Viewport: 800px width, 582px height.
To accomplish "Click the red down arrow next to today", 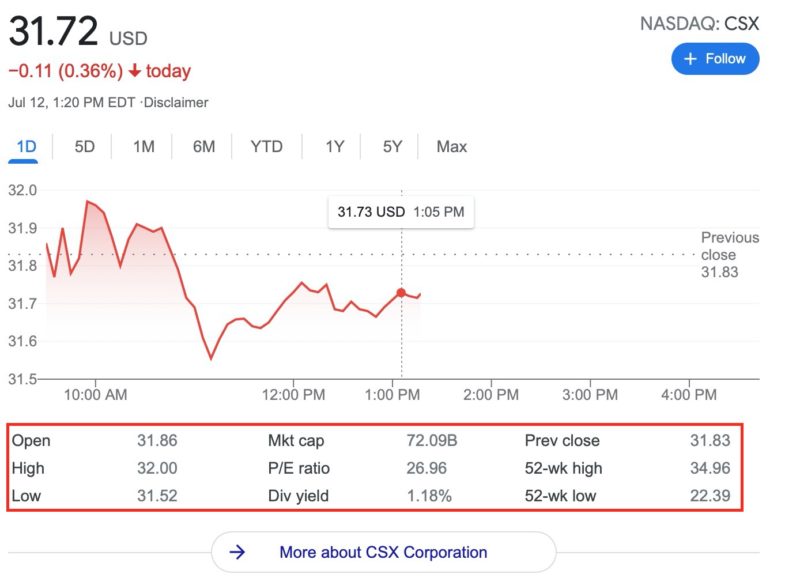I will coord(135,71).
